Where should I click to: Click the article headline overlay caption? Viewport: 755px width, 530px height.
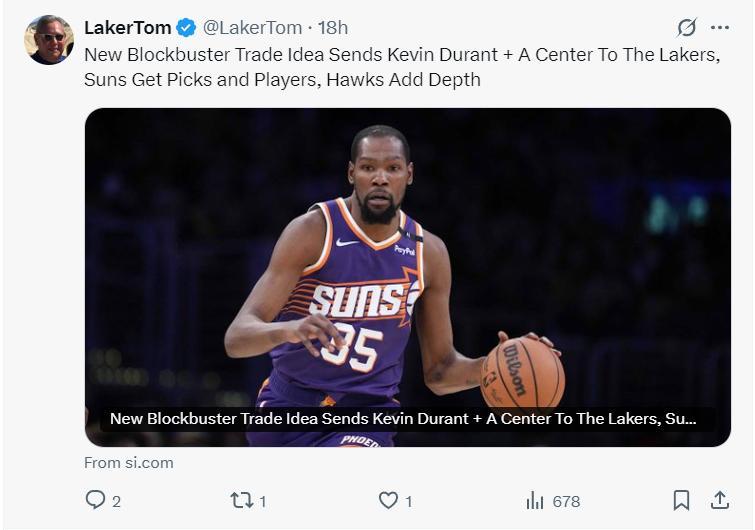(402, 419)
